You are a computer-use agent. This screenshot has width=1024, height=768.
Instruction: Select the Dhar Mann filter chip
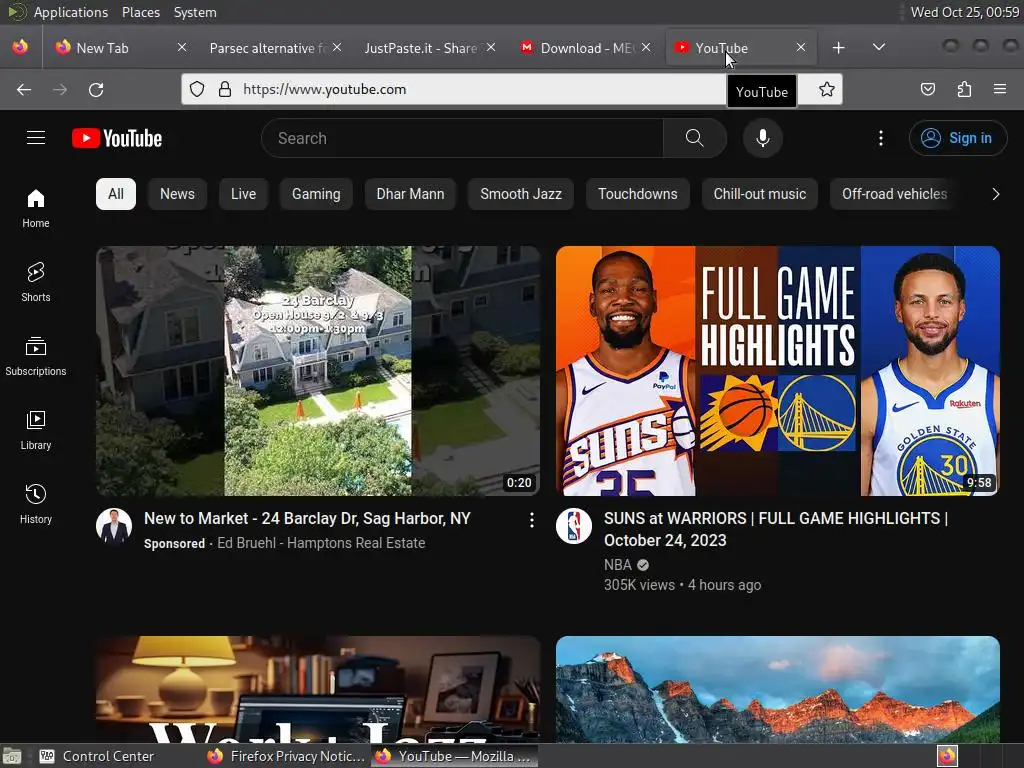(x=410, y=194)
